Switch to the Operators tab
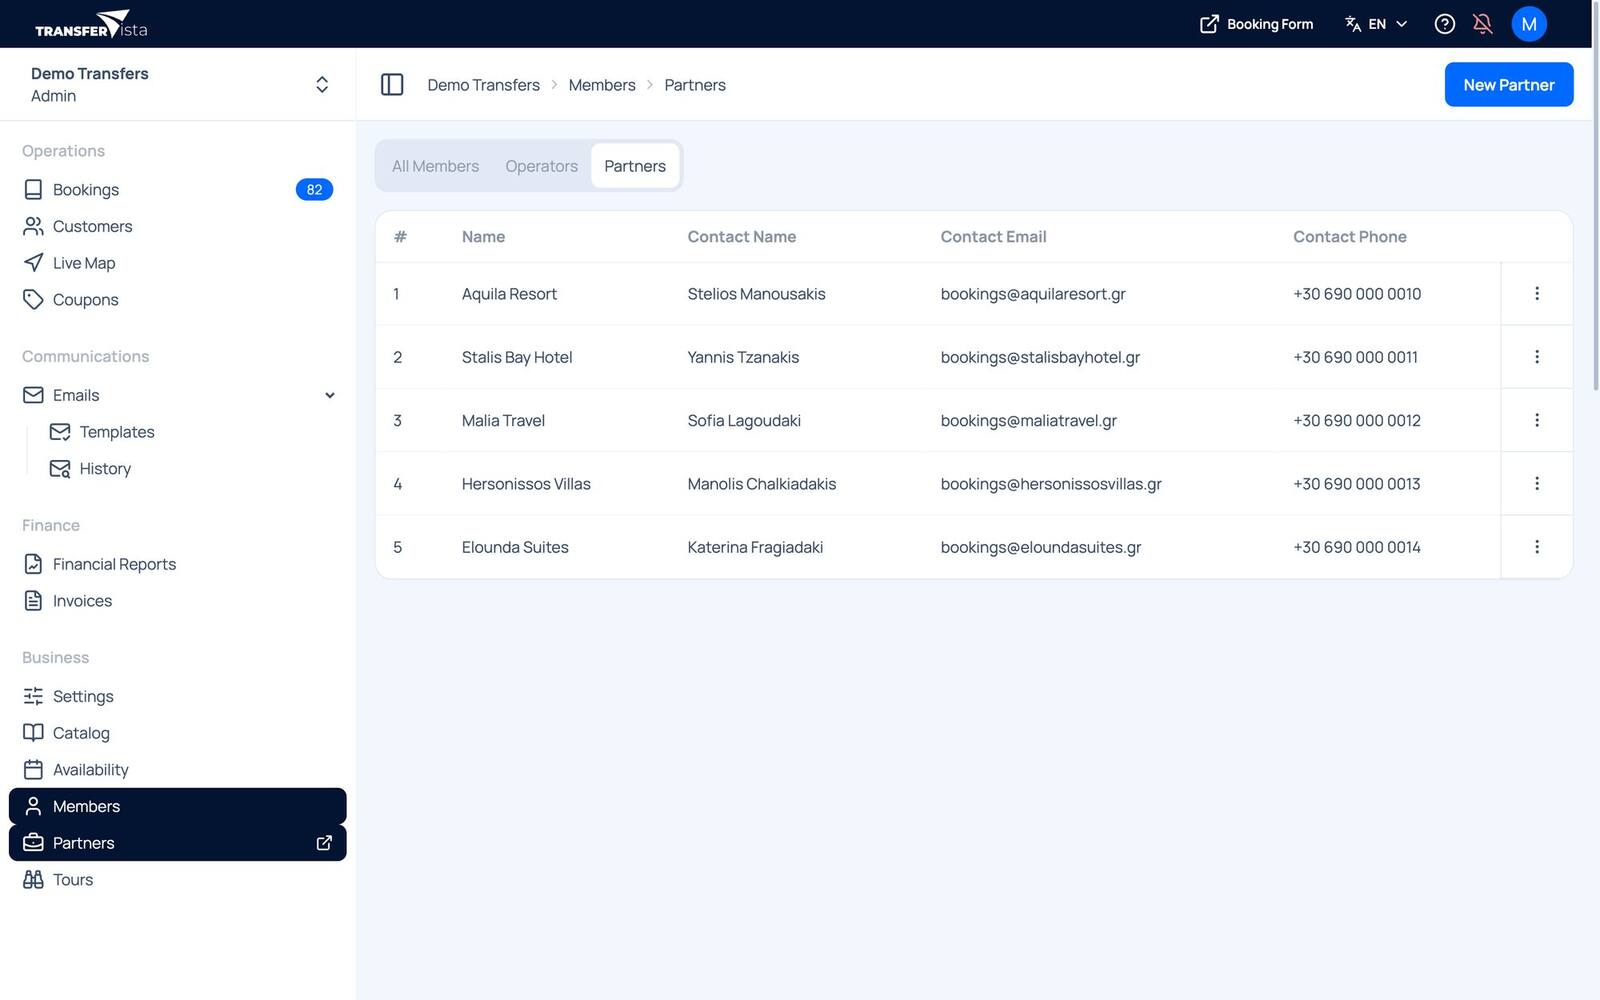 [x=541, y=166]
